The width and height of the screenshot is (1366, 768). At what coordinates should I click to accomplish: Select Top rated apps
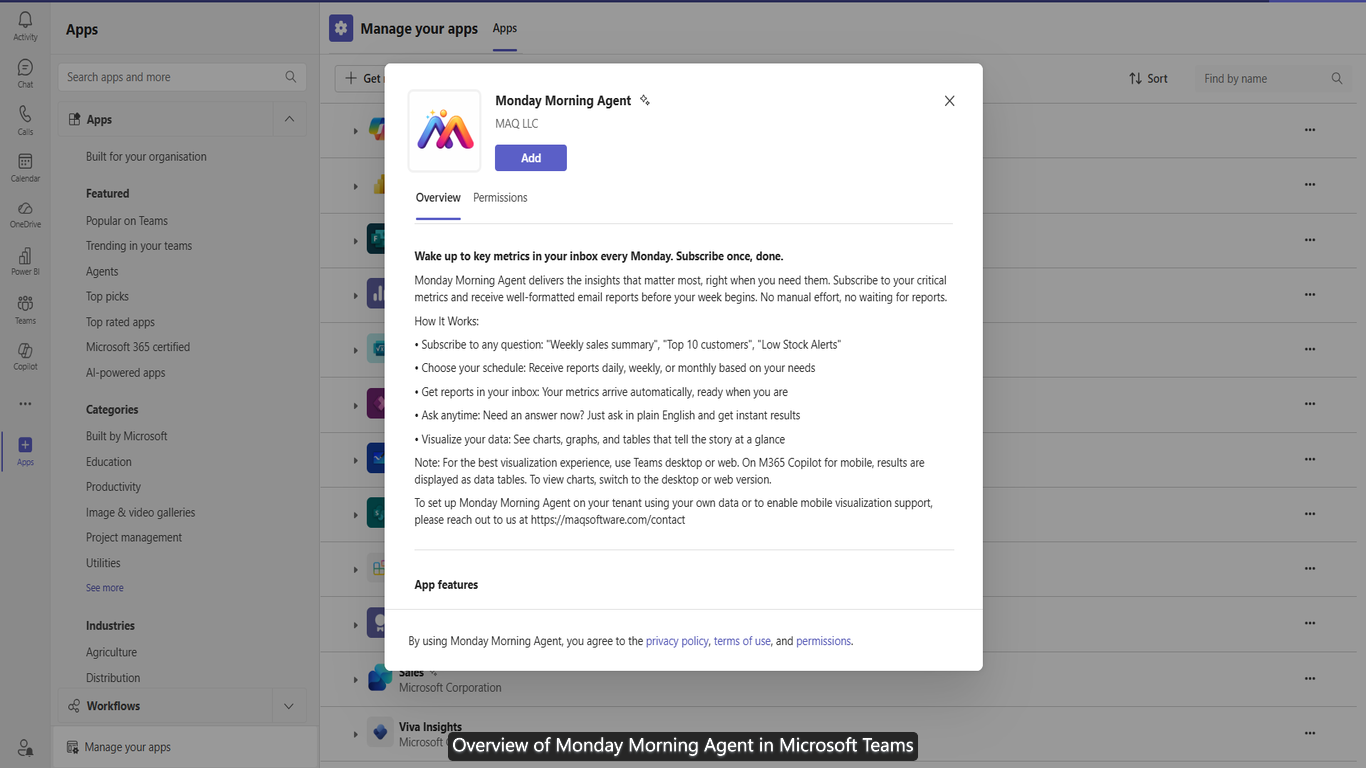click(x=120, y=322)
